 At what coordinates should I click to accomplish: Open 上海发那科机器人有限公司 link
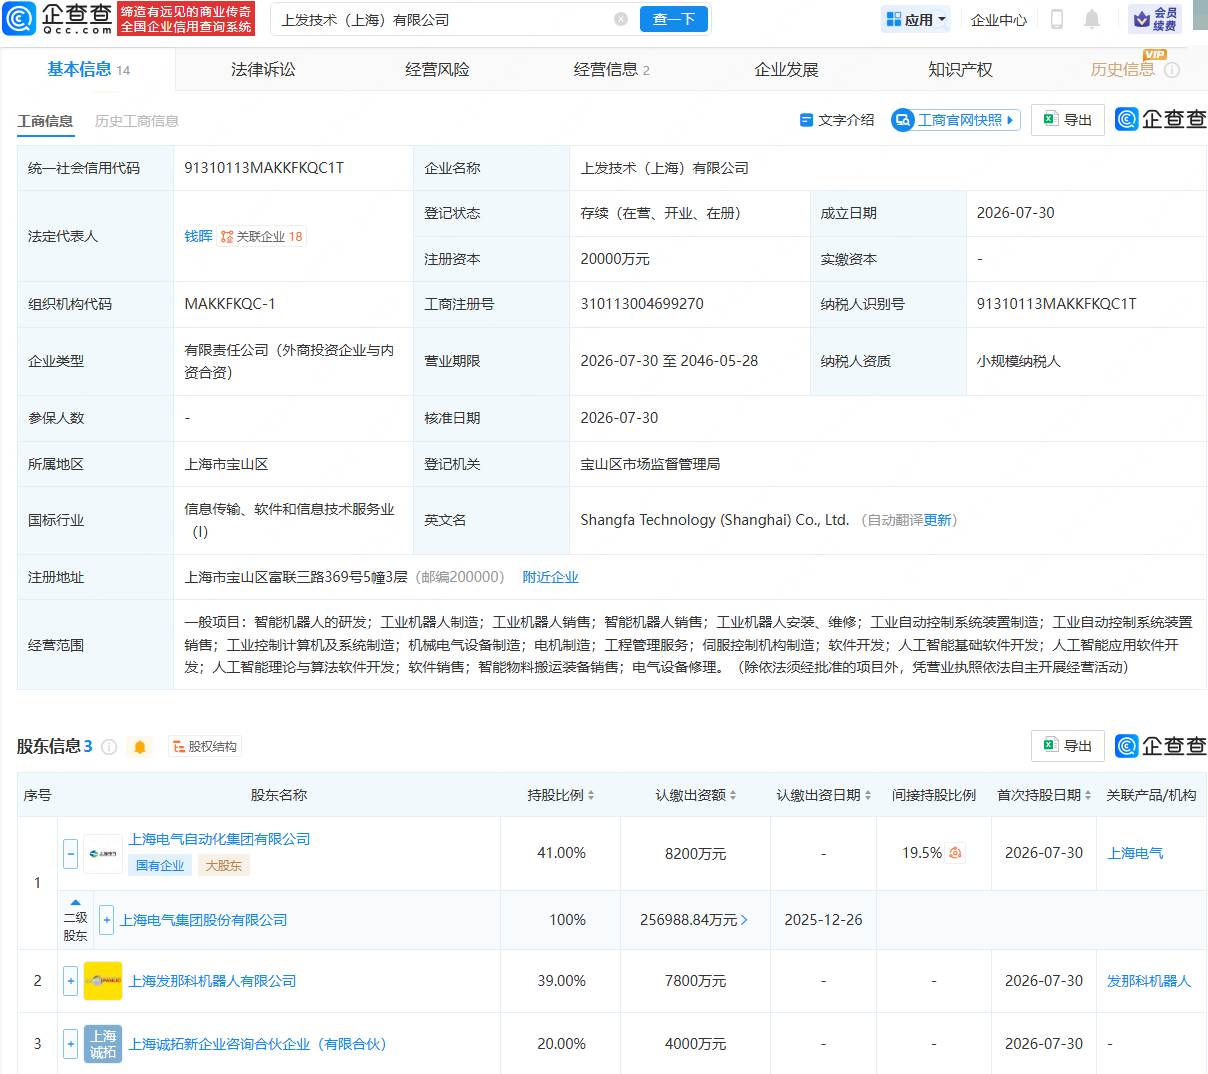pos(212,981)
